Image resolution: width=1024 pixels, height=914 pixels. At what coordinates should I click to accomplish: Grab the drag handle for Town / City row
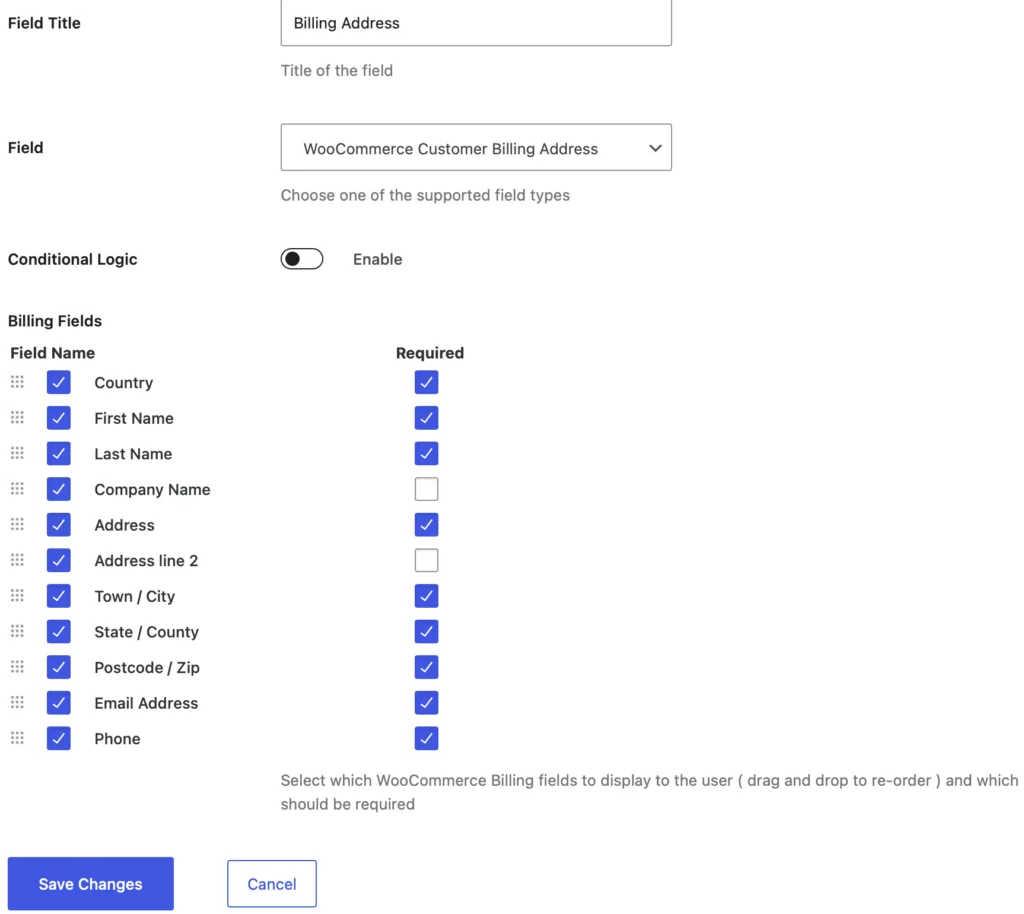click(x=17, y=595)
